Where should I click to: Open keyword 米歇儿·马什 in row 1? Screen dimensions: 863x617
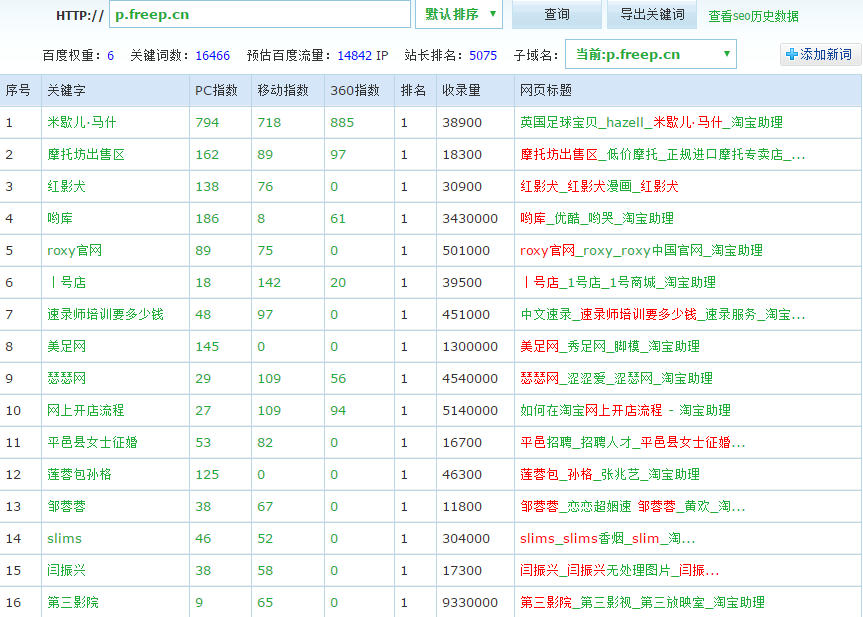click(x=81, y=122)
